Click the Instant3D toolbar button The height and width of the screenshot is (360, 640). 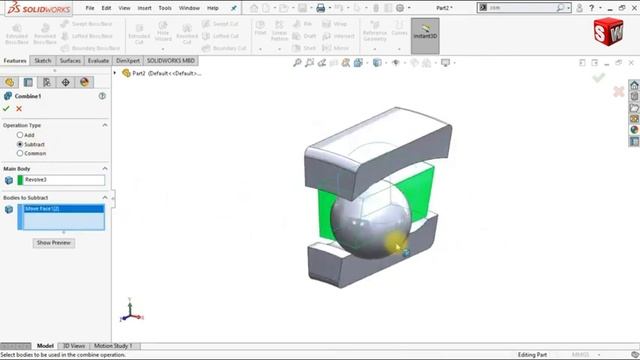(x=425, y=36)
